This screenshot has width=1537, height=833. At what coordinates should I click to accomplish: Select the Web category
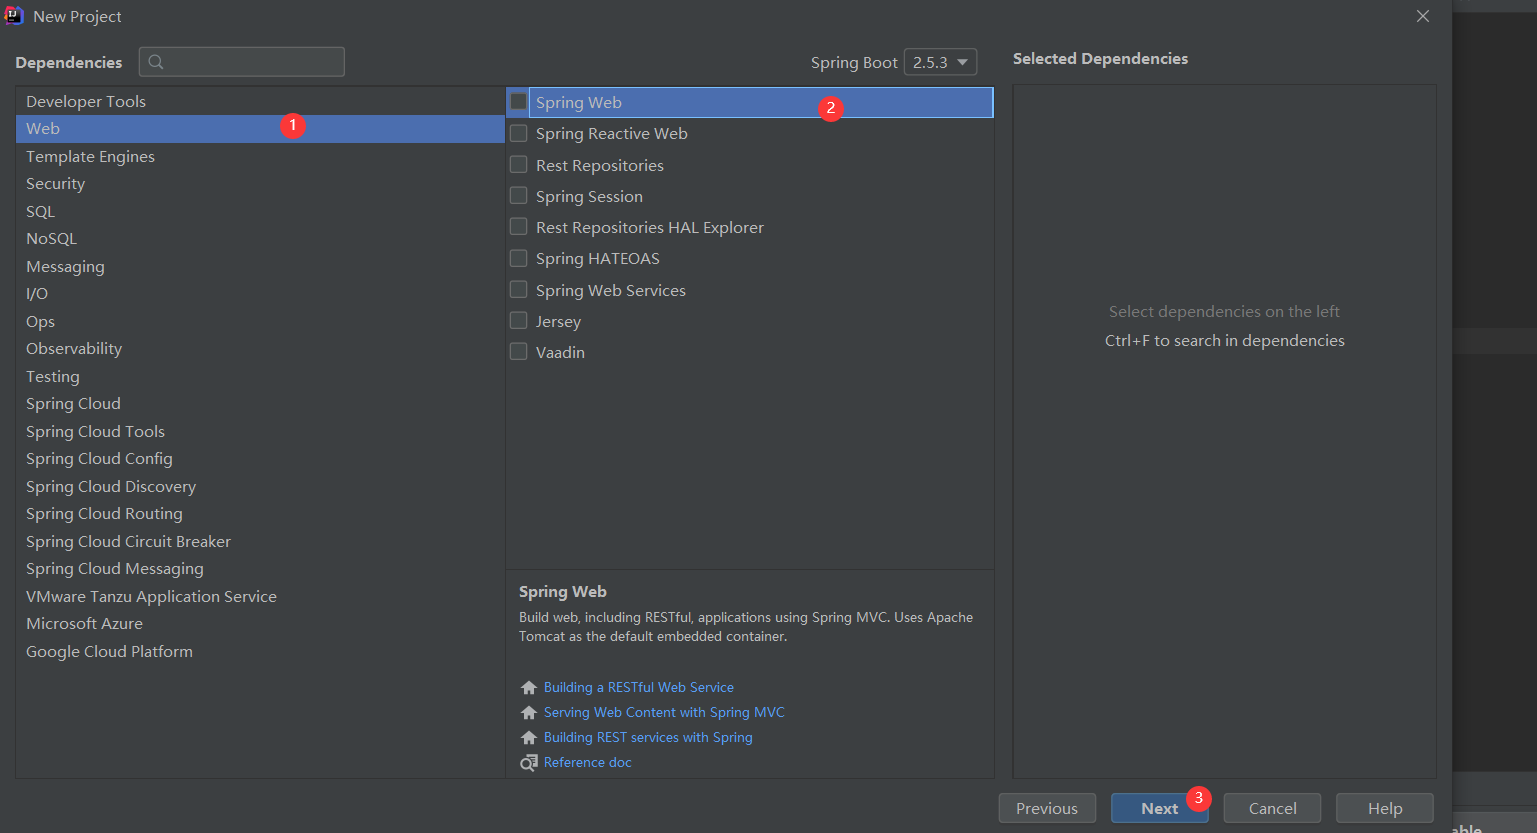coord(260,129)
